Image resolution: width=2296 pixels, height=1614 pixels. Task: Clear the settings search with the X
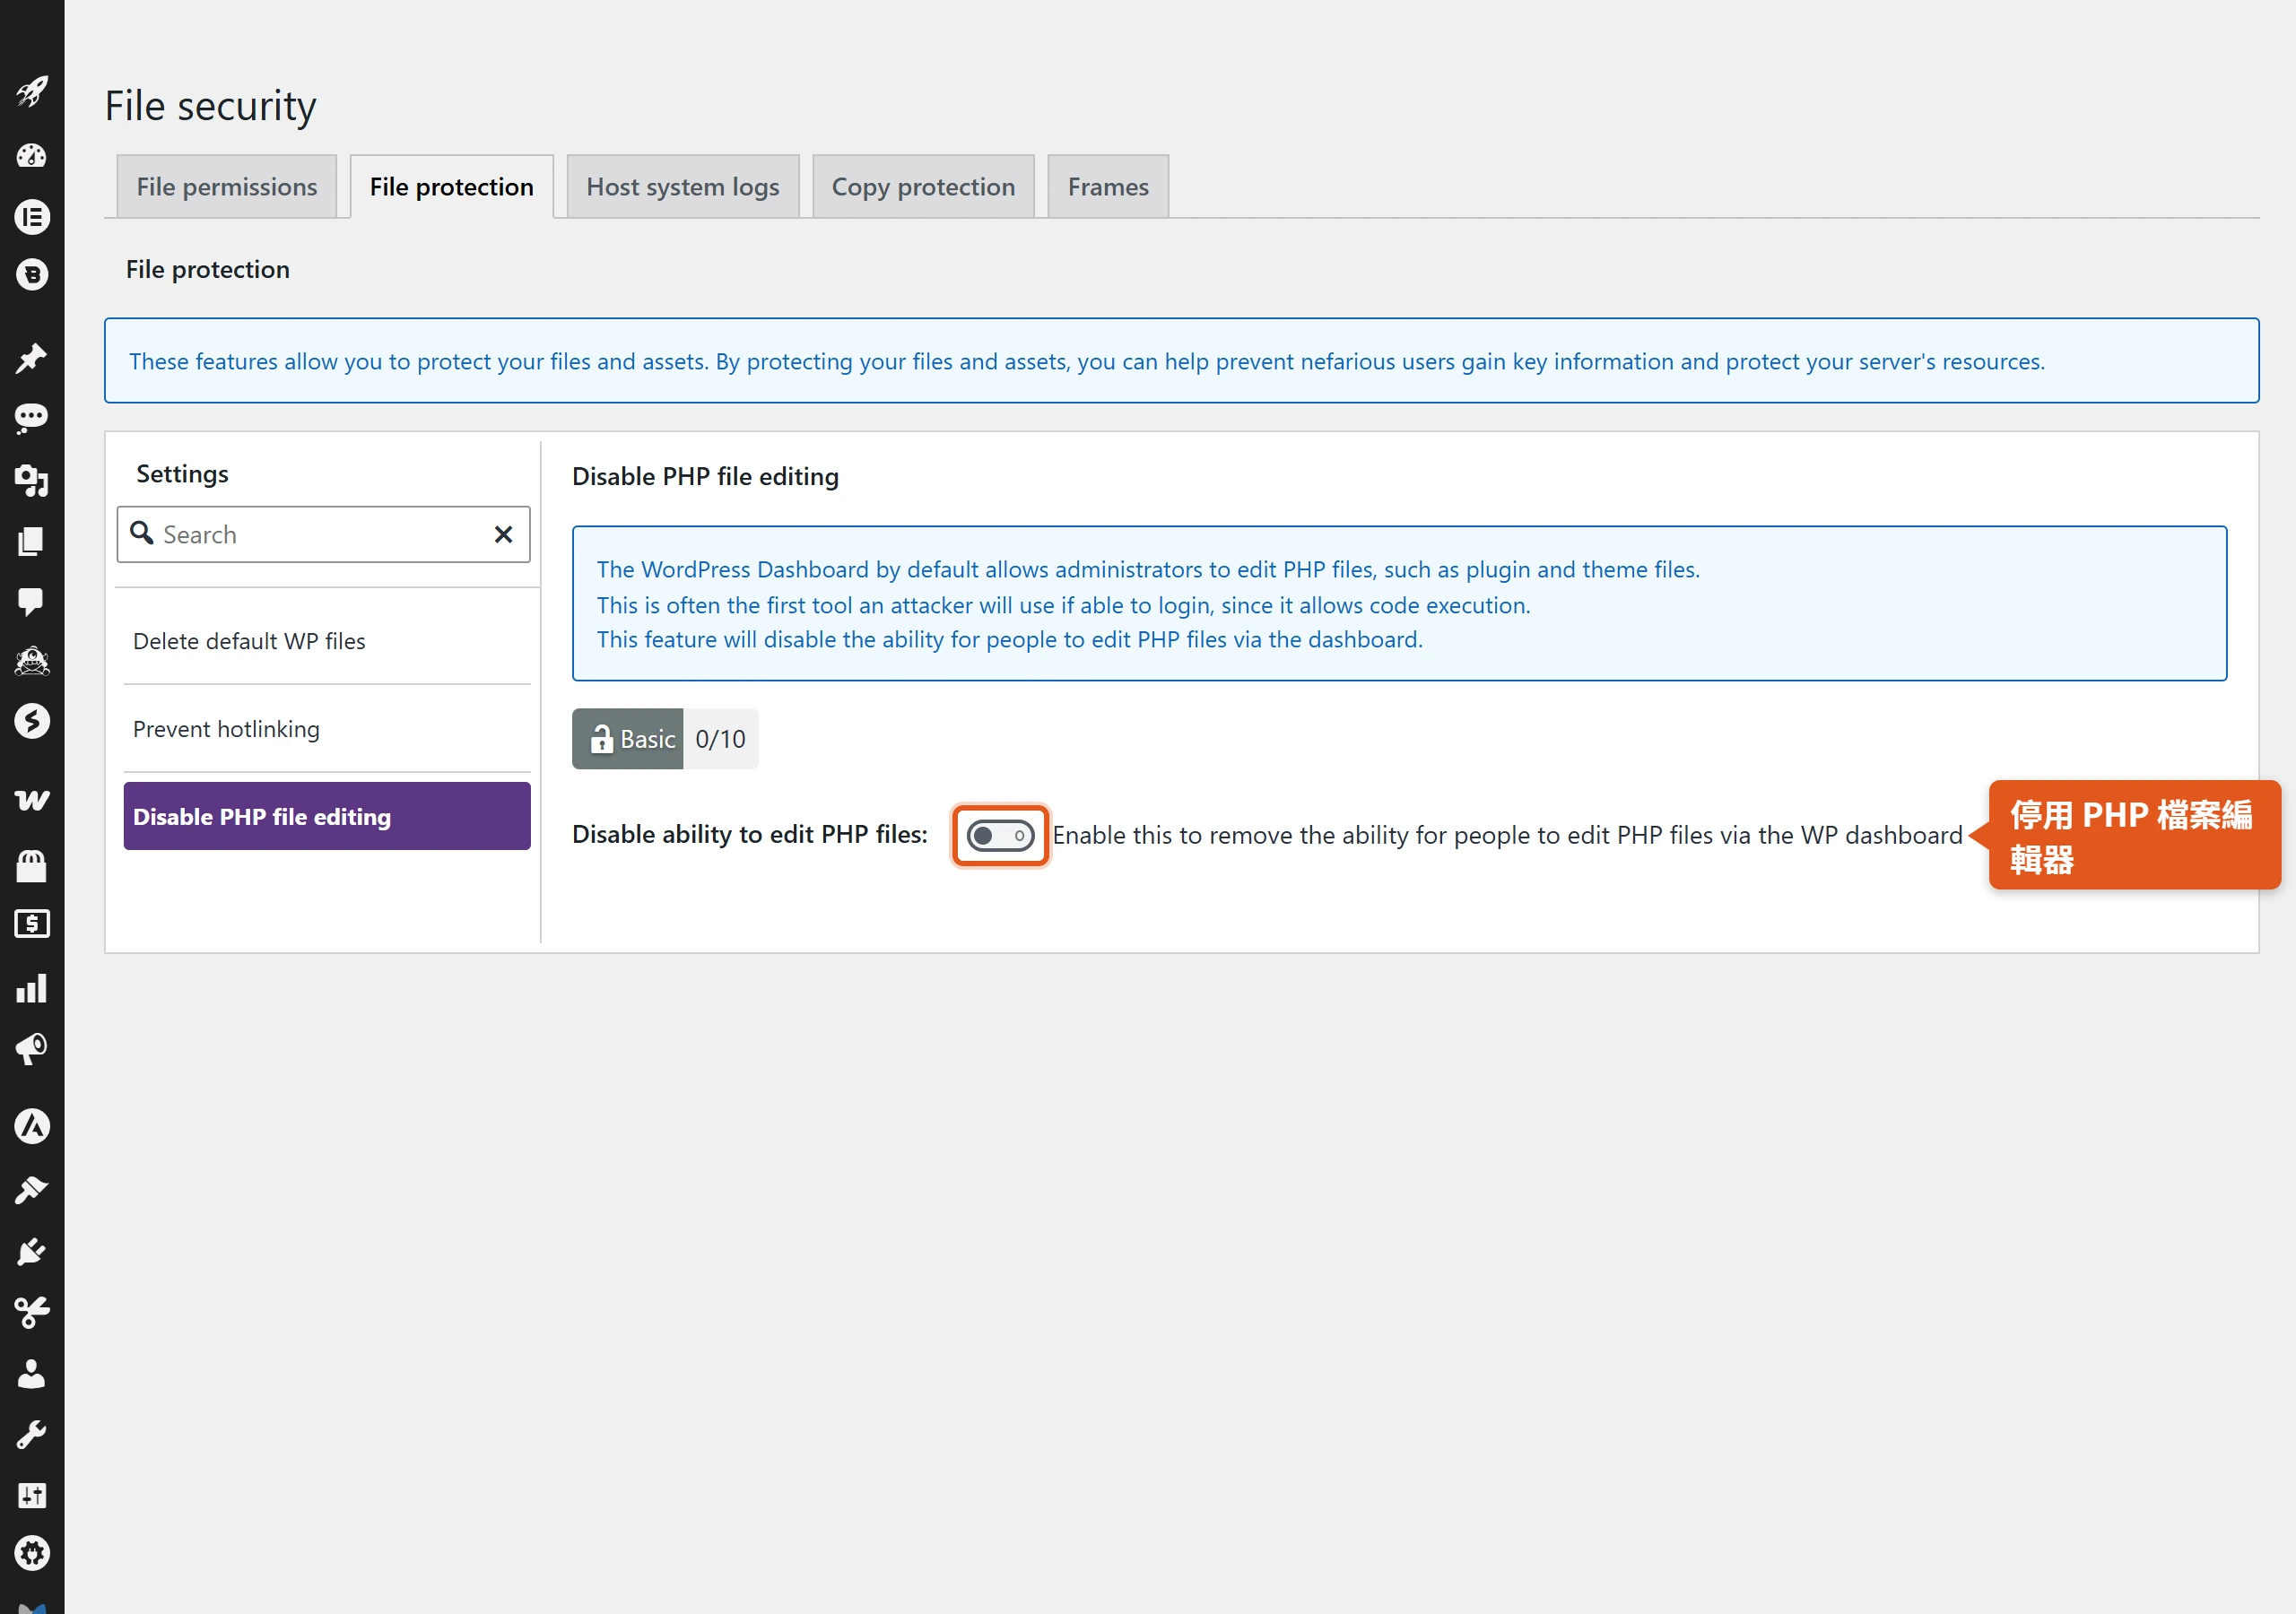coord(503,535)
